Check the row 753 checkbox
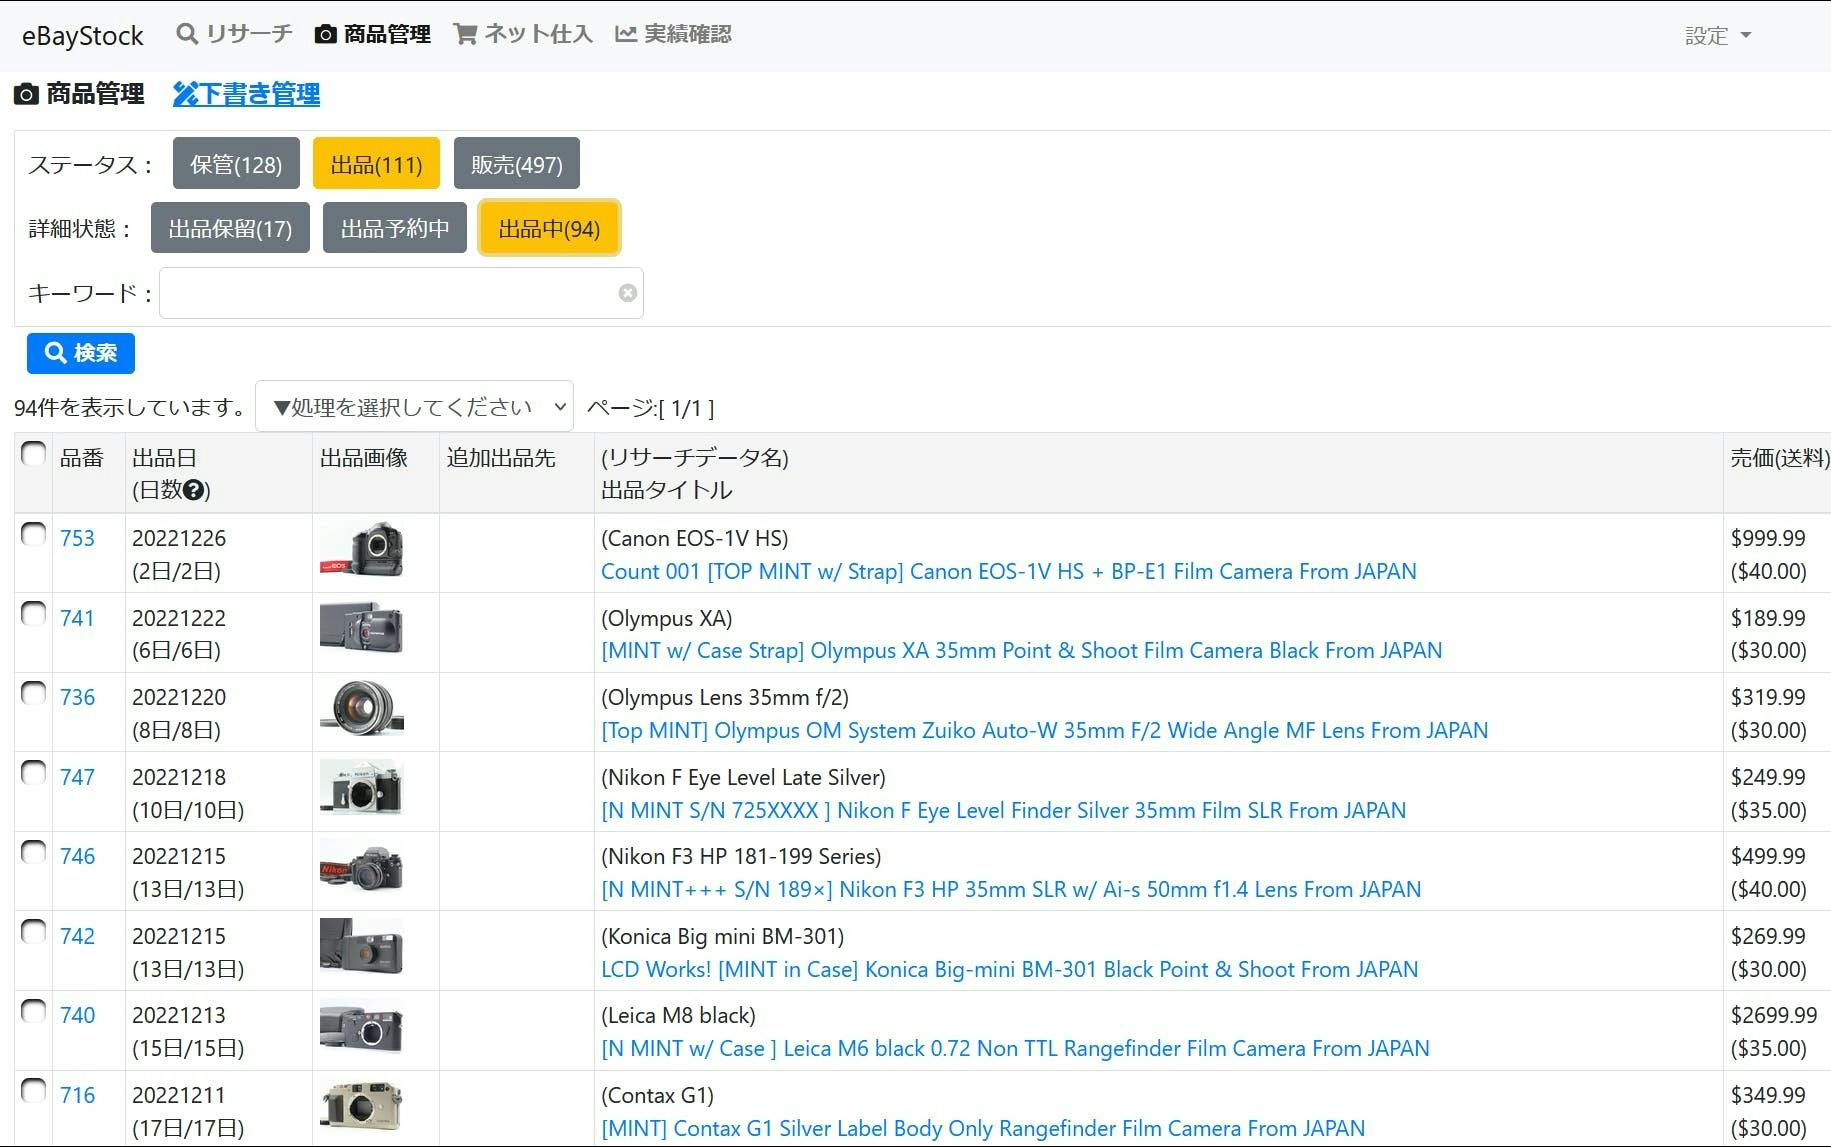This screenshot has width=1831, height=1147. 33,534
